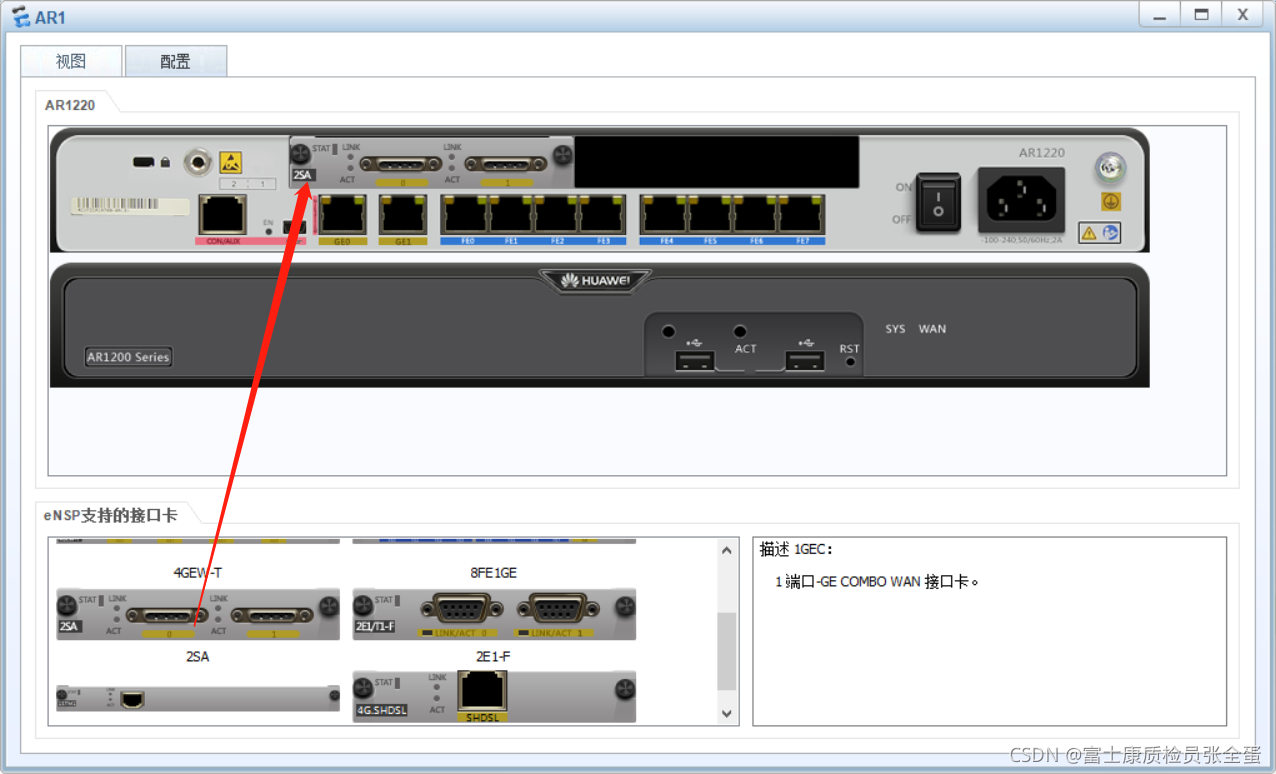Click the grounding screw on the router
1276x774 pixels.
point(1110,168)
